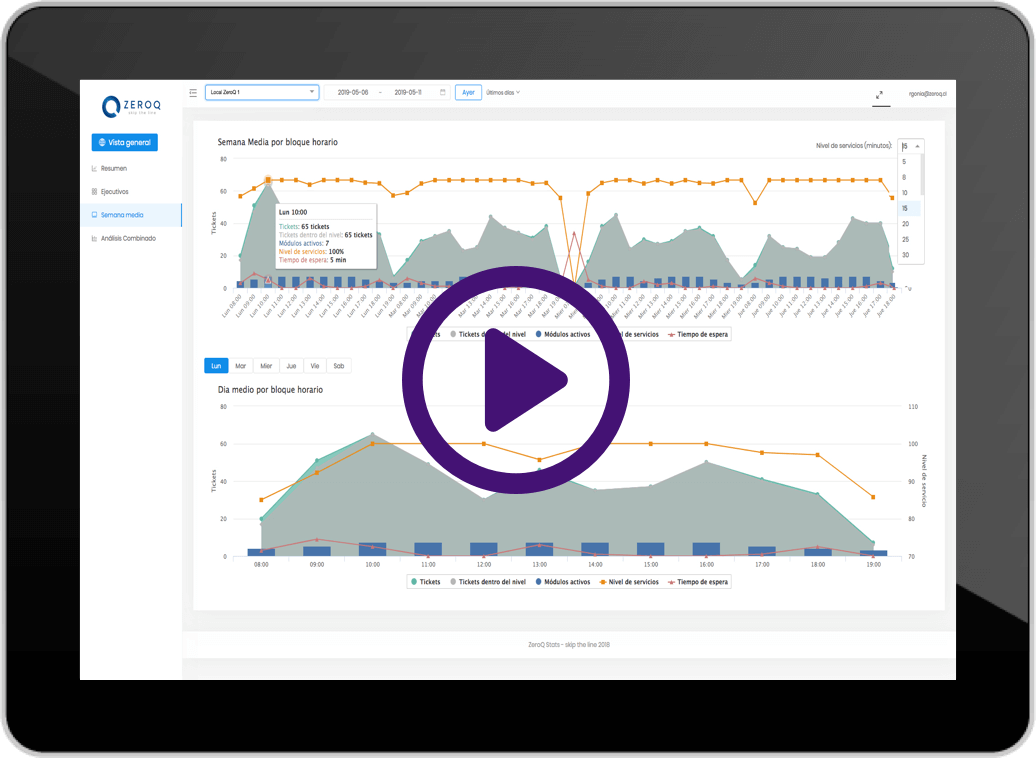
Task: Open the Local ZeroQ 1 selector
Action: 261,91
